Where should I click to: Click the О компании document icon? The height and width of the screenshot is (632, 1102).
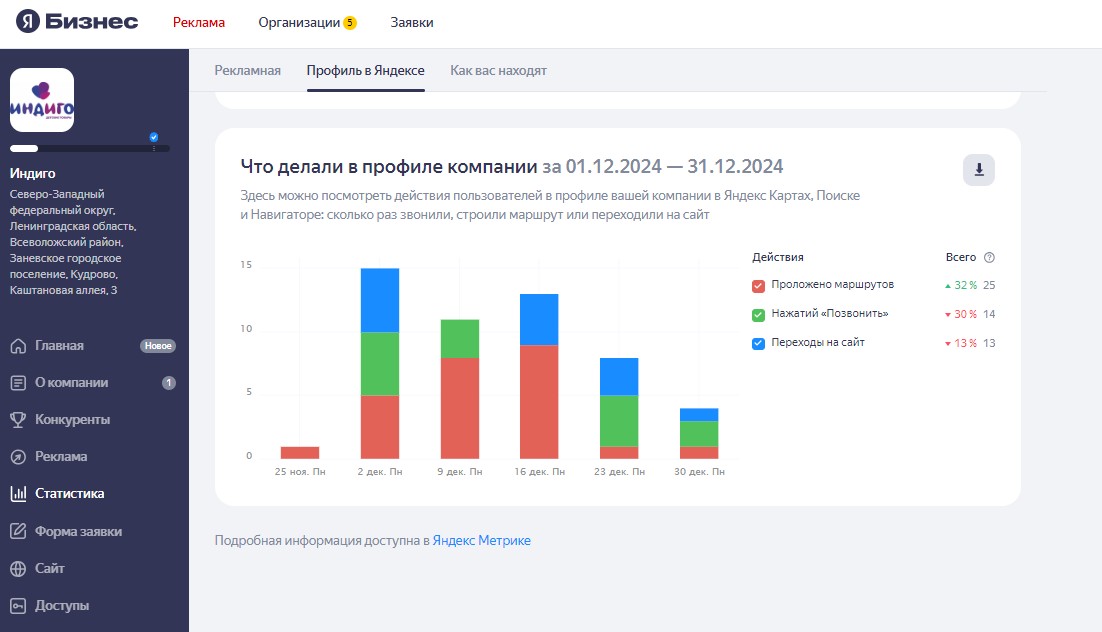click(18, 383)
